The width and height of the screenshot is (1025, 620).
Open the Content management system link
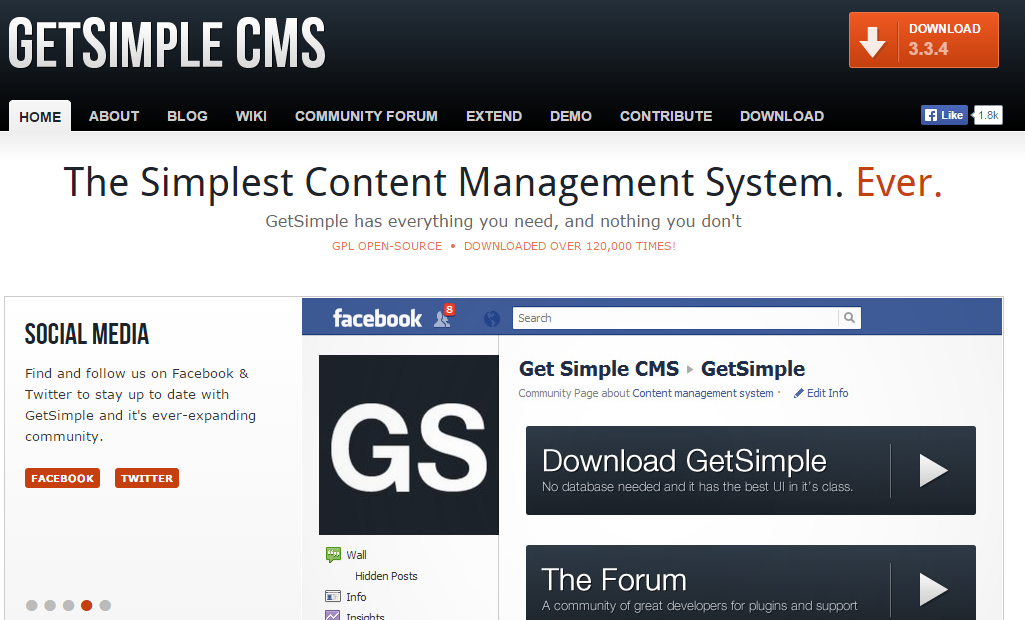click(703, 393)
